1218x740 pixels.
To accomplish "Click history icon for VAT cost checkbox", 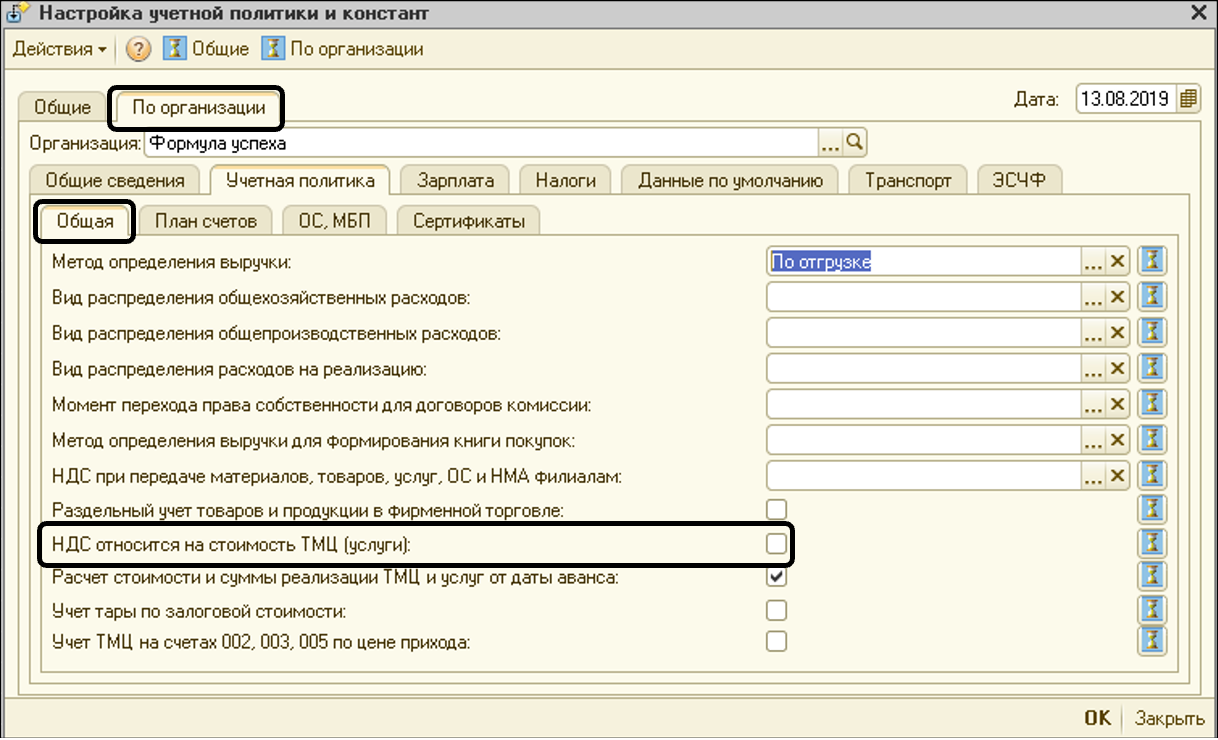I will coord(1153,544).
